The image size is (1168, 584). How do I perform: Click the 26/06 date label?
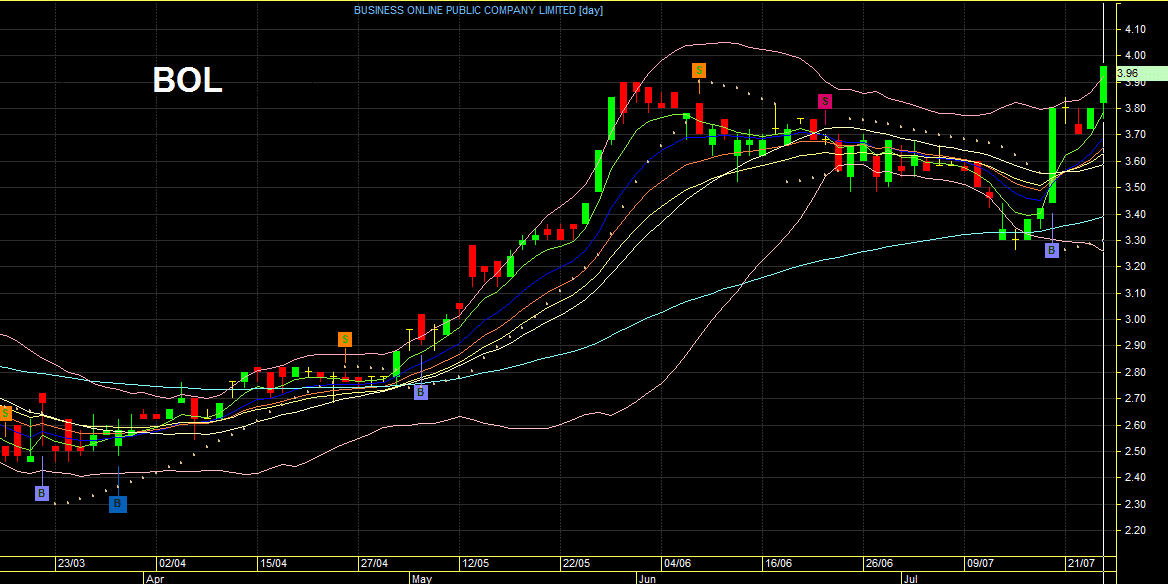point(879,563)
